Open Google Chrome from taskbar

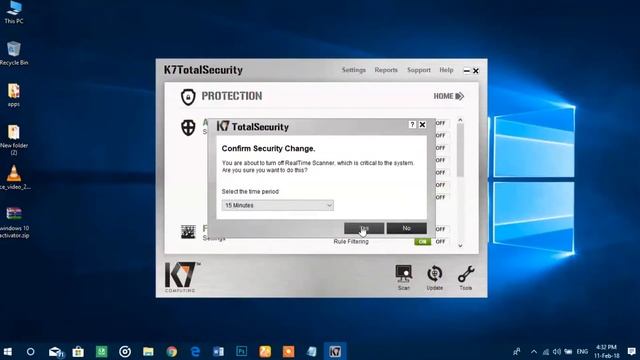[x=172, y=351]
